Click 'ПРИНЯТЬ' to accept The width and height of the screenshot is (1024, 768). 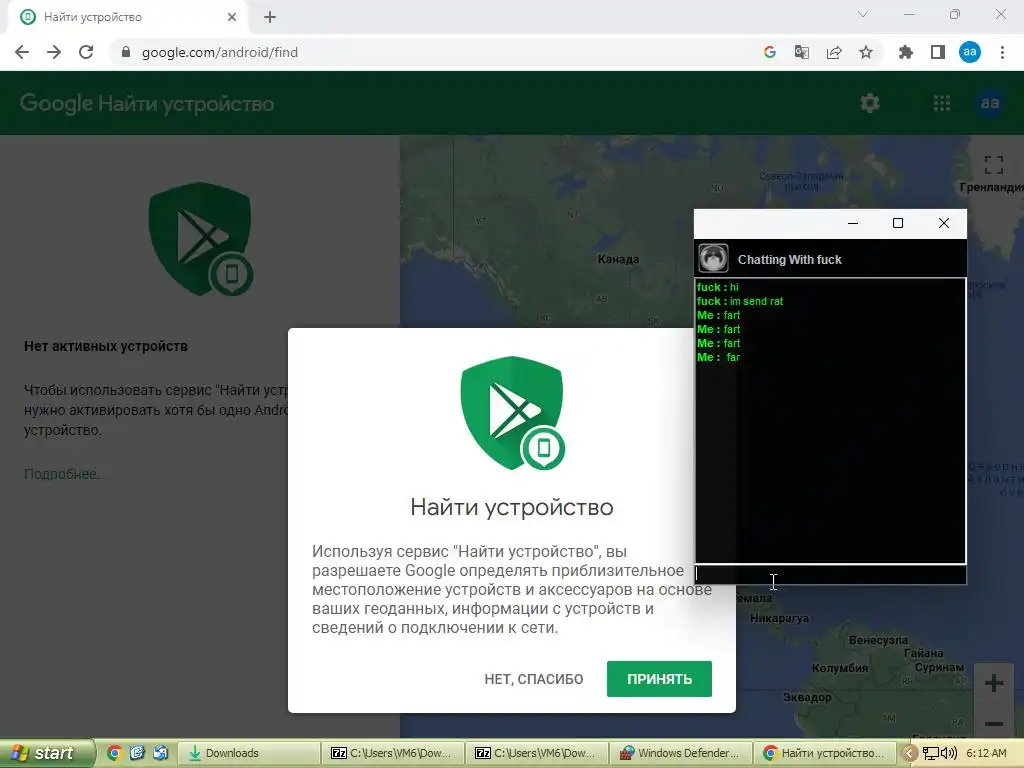tap(659, 679)
